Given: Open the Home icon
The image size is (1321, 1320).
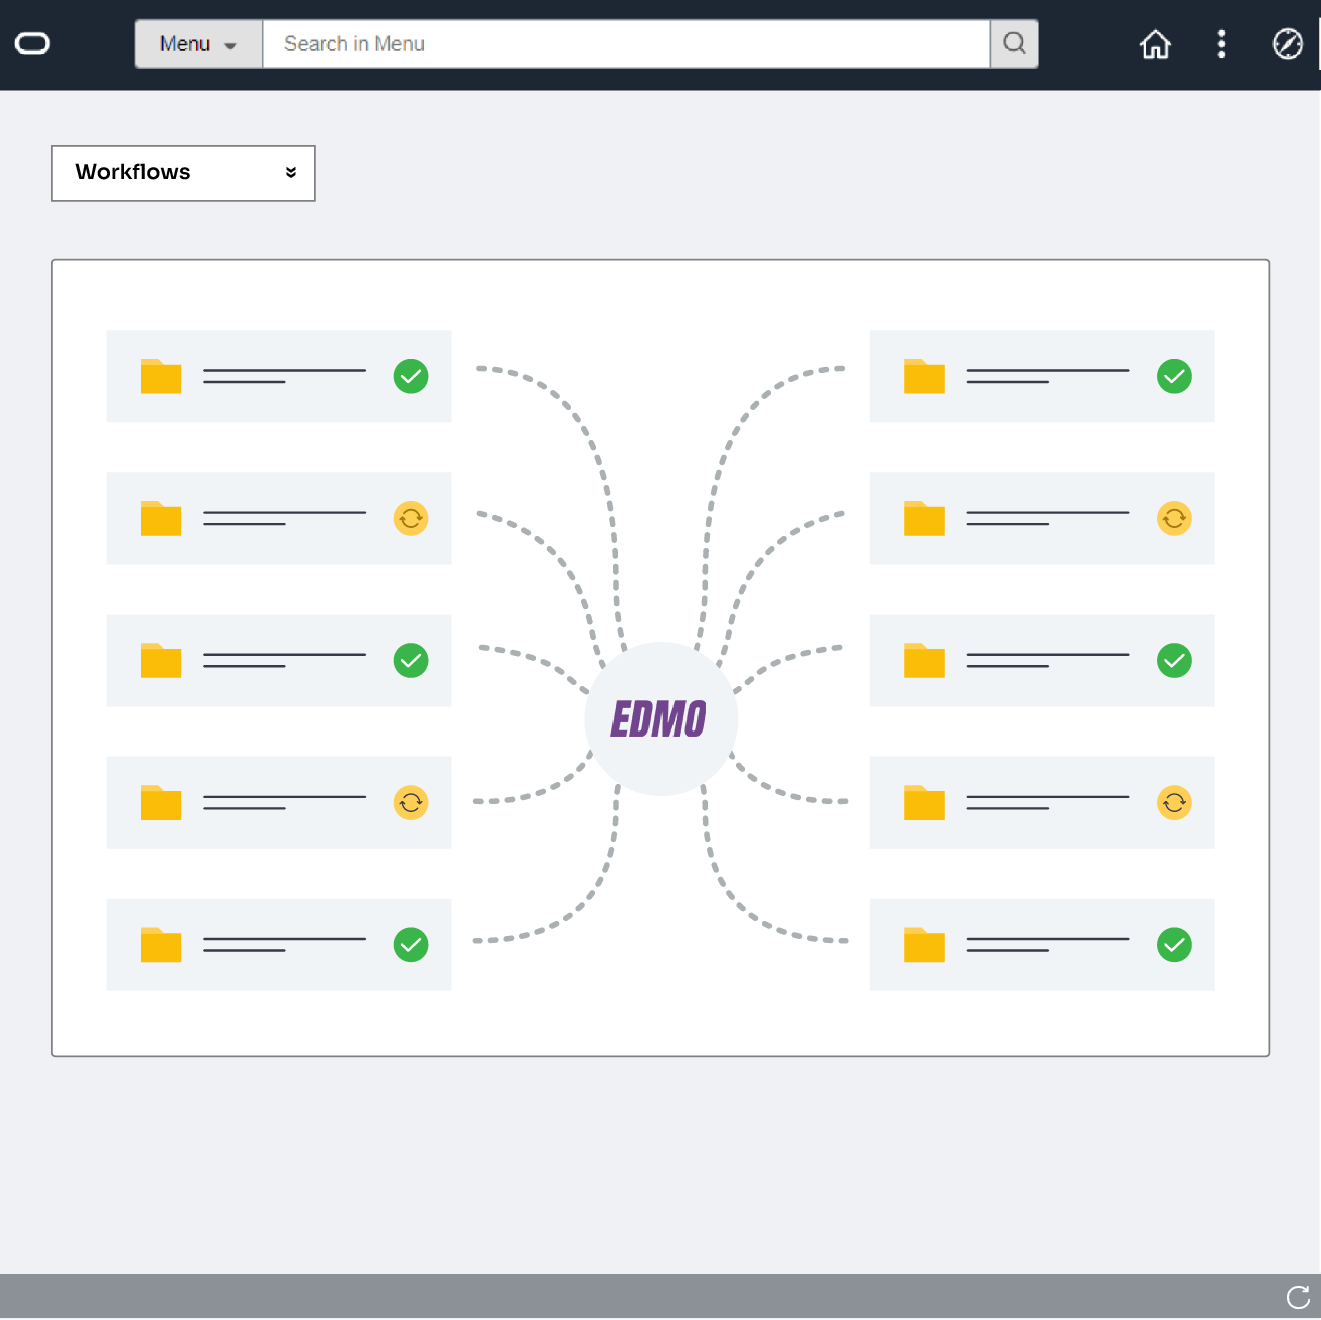Looking at the screenshot, I should click(x=1155, y=44).
